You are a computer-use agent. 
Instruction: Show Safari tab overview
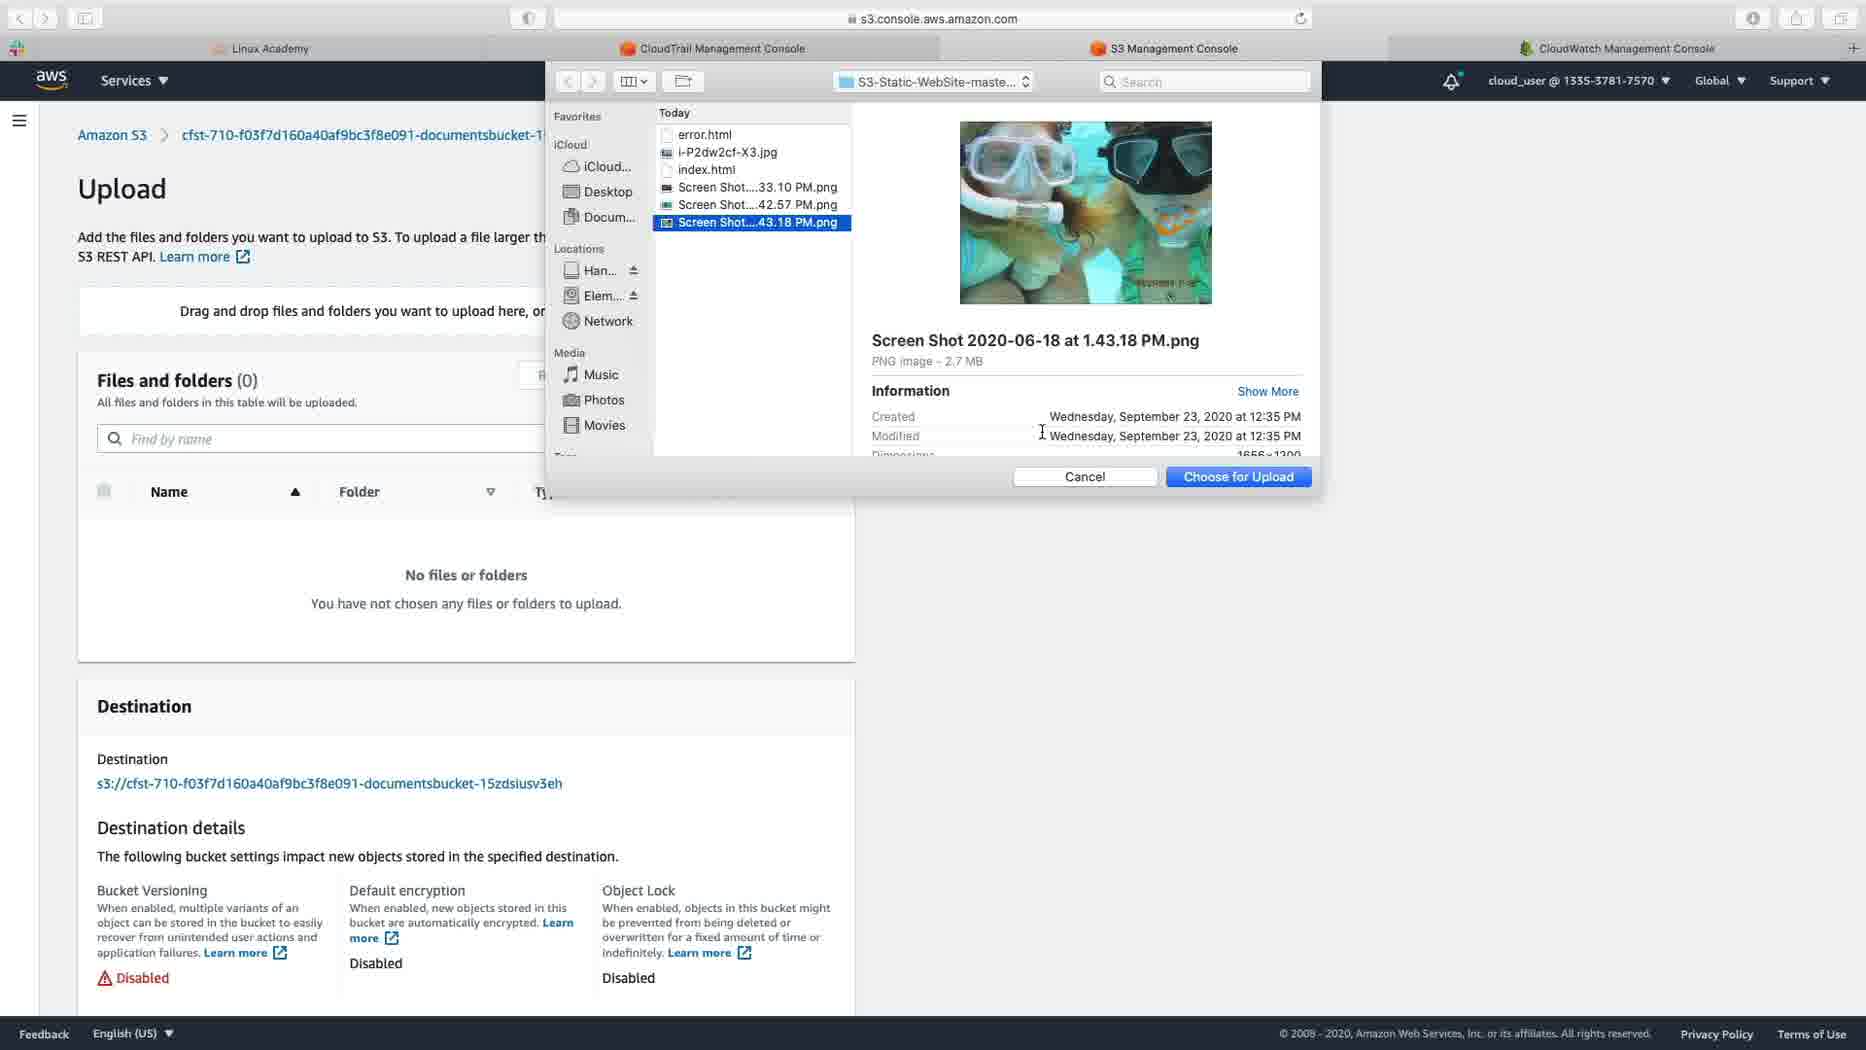(1840, 18)
